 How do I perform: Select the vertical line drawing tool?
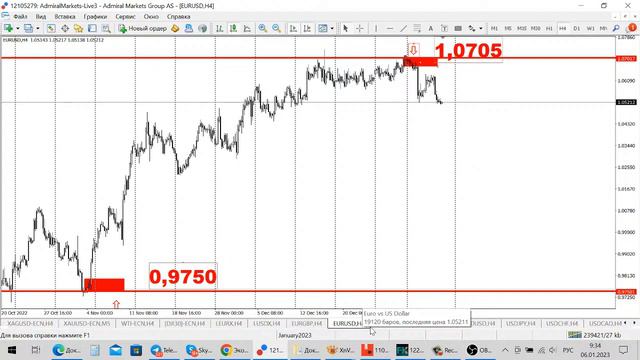[376, 28]
